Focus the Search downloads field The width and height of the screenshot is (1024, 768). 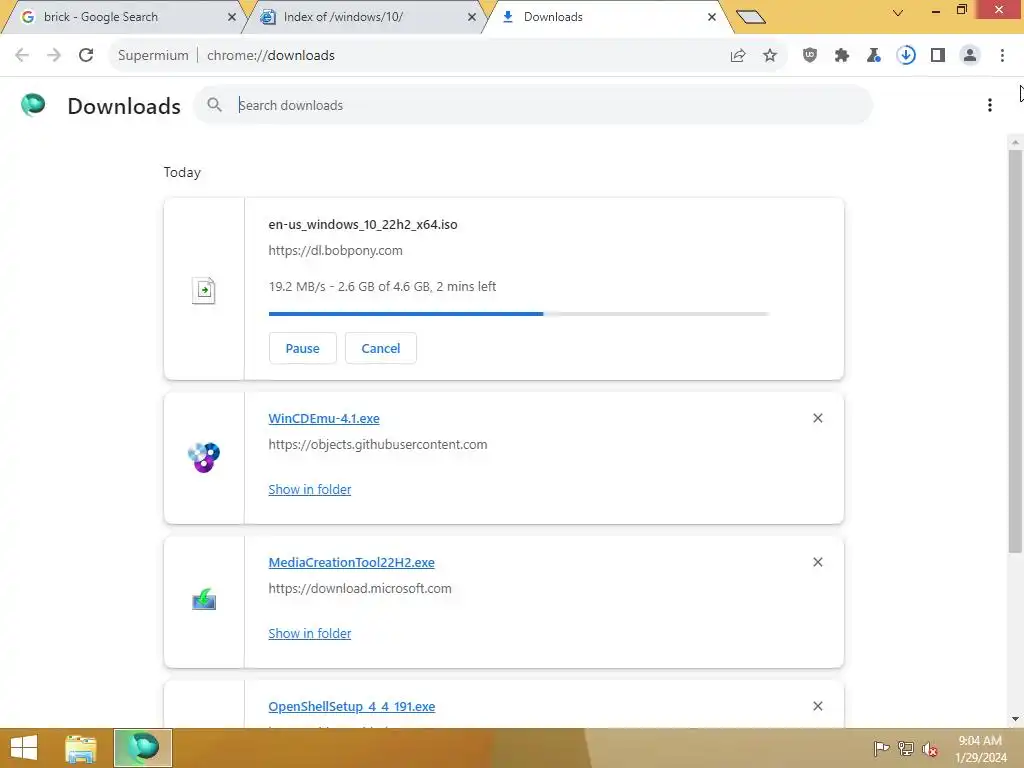[533, 105]
